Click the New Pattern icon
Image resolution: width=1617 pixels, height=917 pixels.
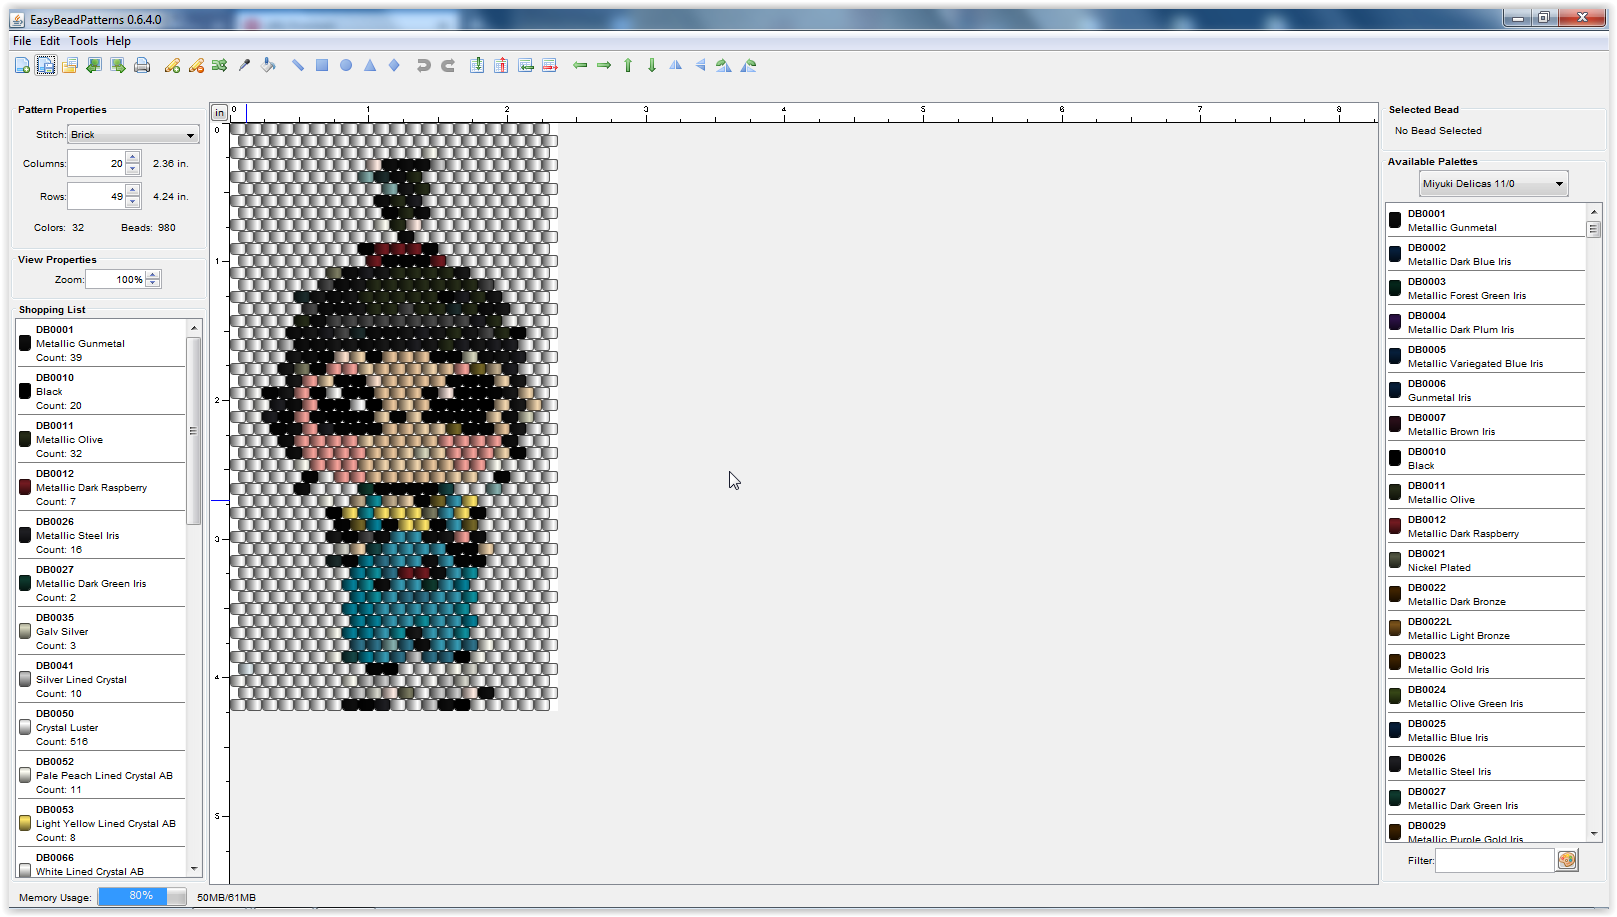(x=22, y=65)
